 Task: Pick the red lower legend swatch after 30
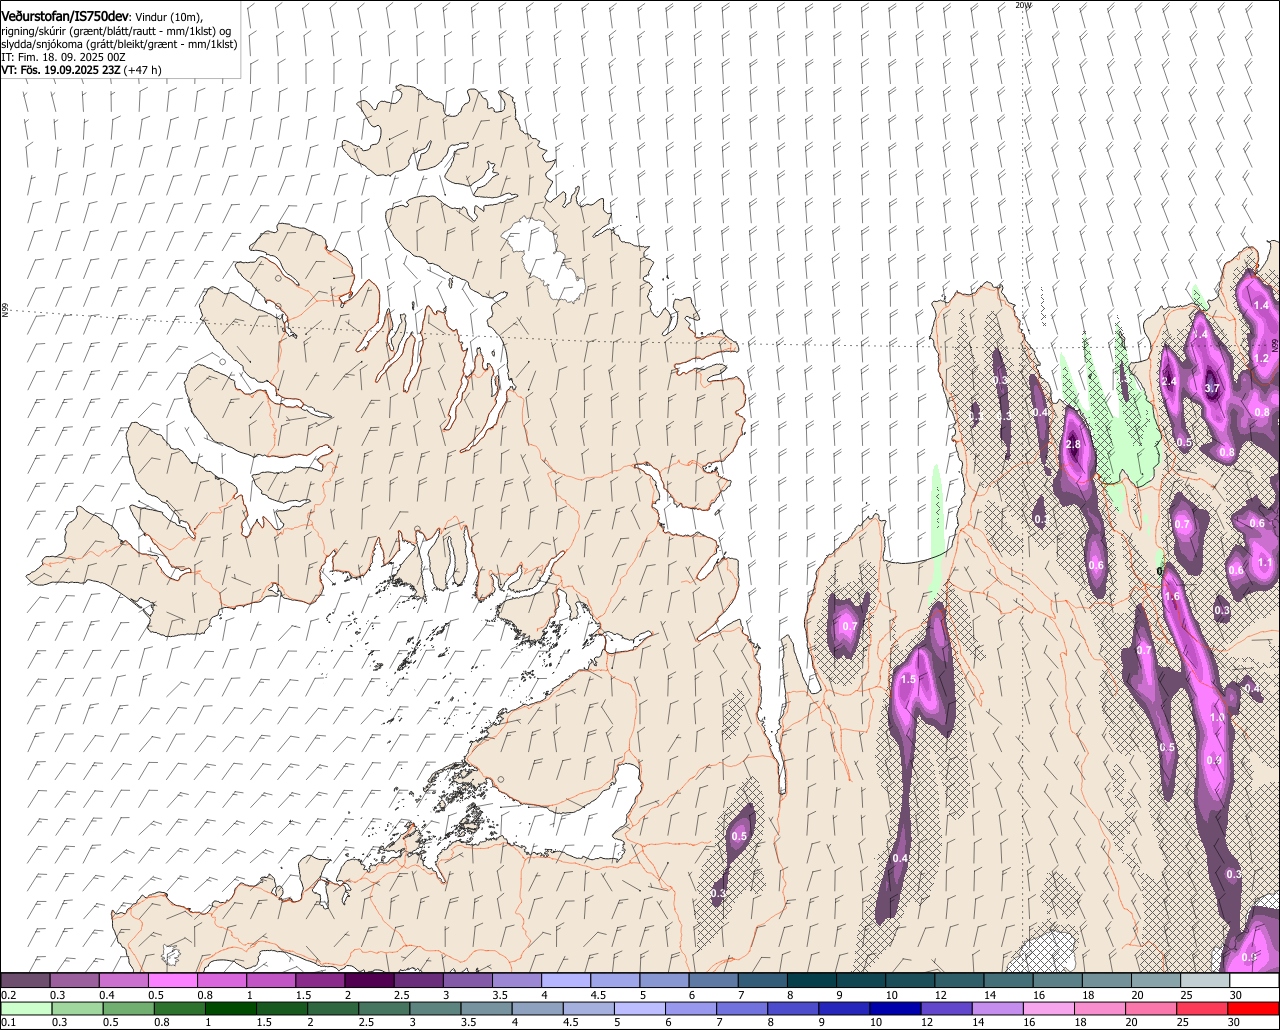click(1254, 1008)
